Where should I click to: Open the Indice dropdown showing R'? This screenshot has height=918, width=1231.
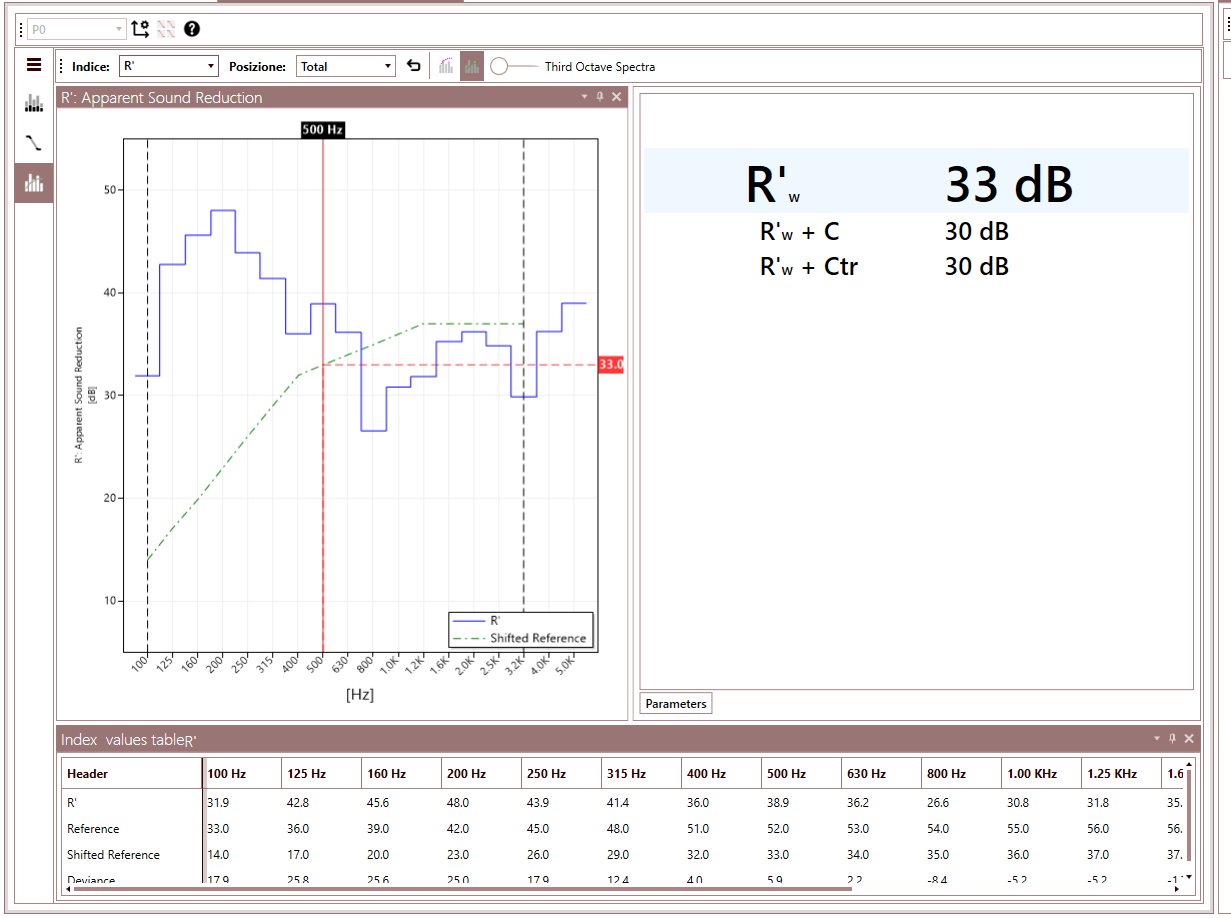coord(168,66)
